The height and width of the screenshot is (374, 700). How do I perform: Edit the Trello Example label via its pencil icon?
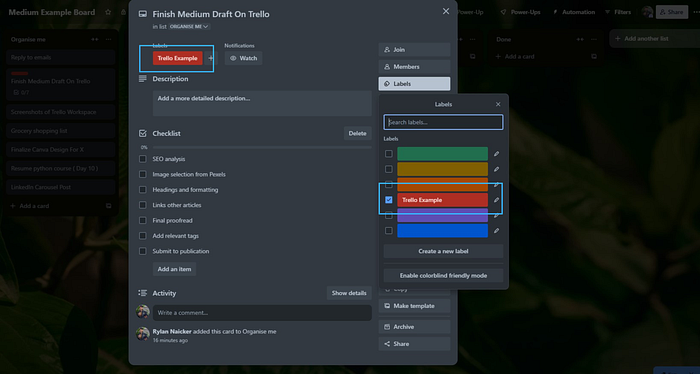pos(496,200)
